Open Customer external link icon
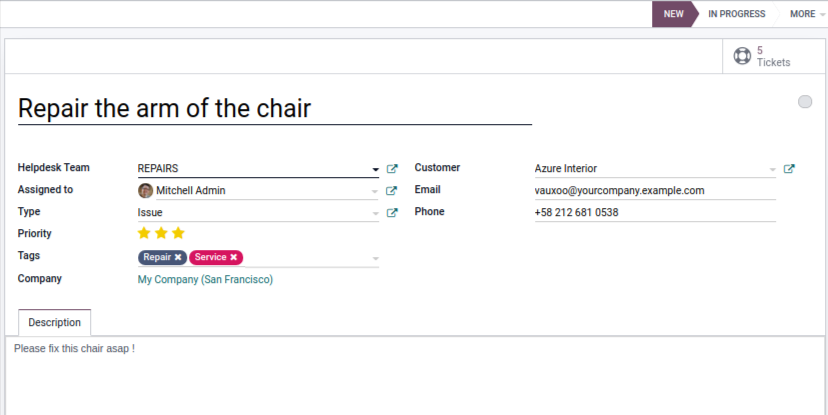Screen dimensions: 828x415 (x=789, y=169)
